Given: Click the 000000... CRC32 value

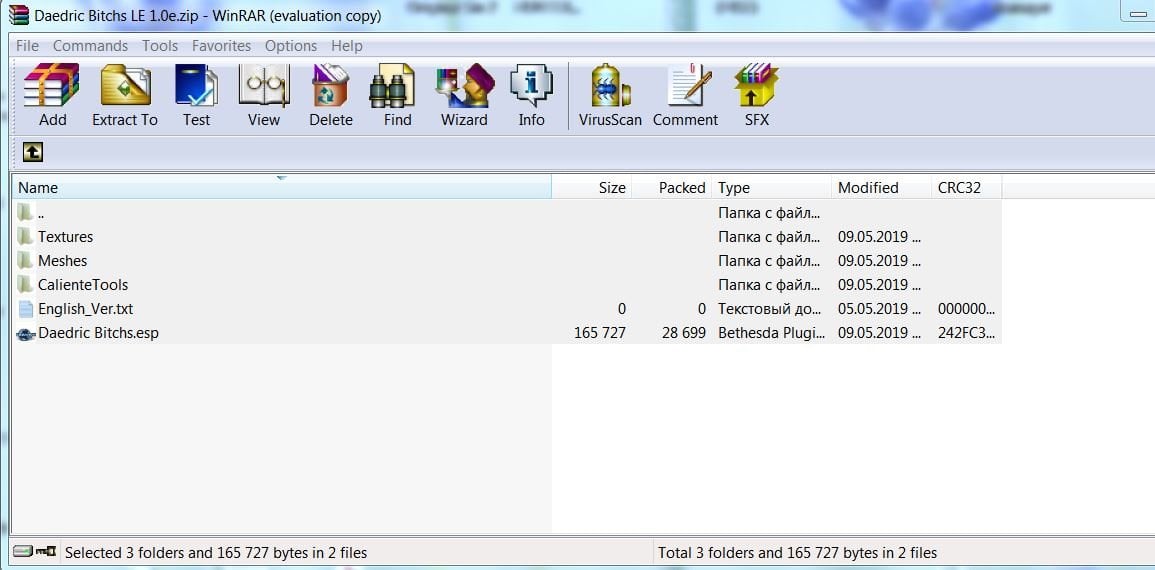Looking at the screenshot, I should point(966,309).
